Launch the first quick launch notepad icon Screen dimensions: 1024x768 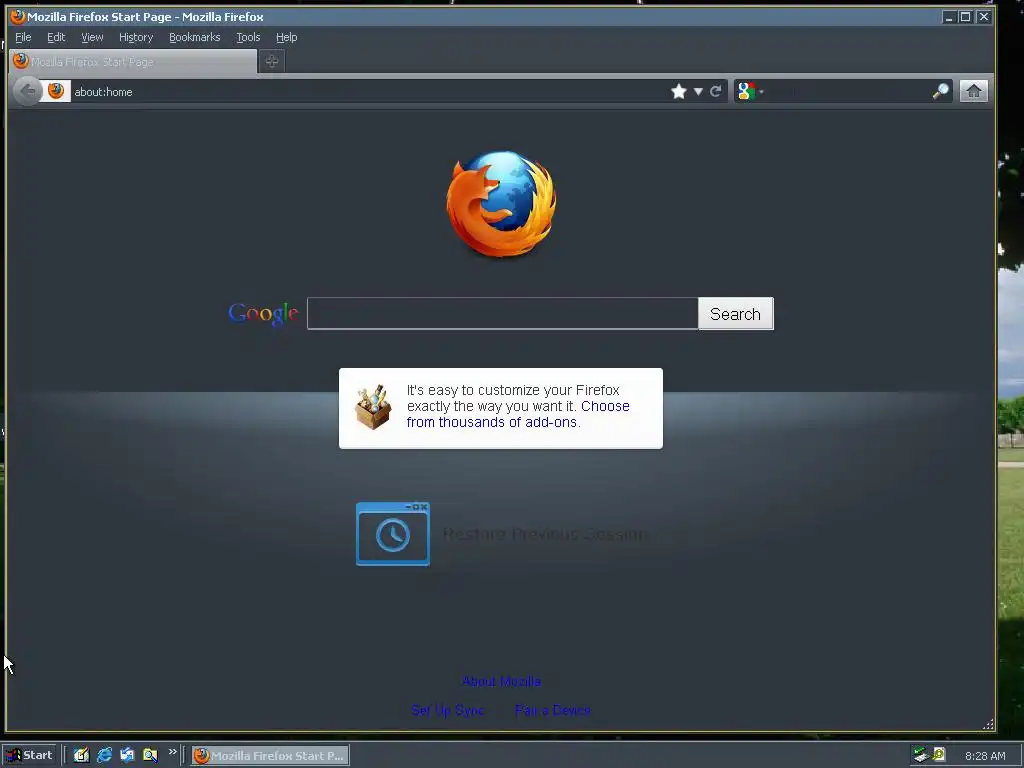tap(81, 755)
